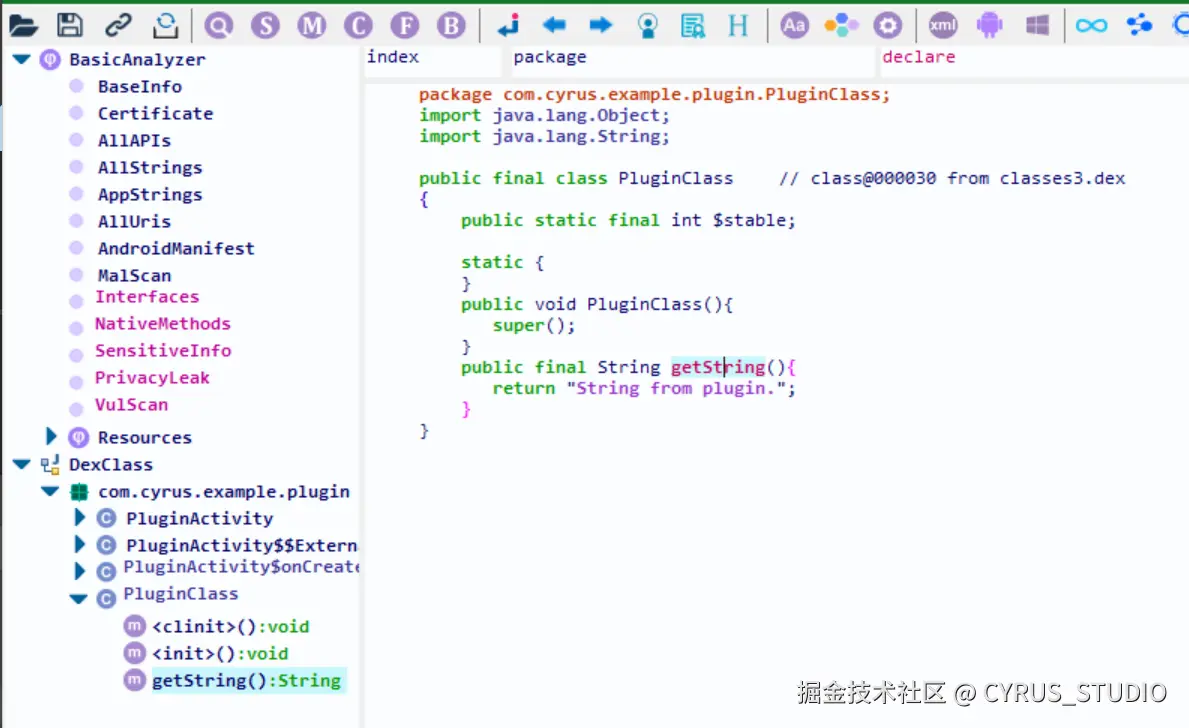This screenshot has width=1189, height=728.
Task: Select SensitiveInfo tree item
Action: pyautogui.click(x=163, y=350)
